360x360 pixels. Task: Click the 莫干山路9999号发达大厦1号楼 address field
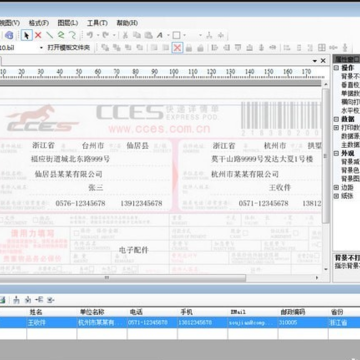(x=262, y=159)
